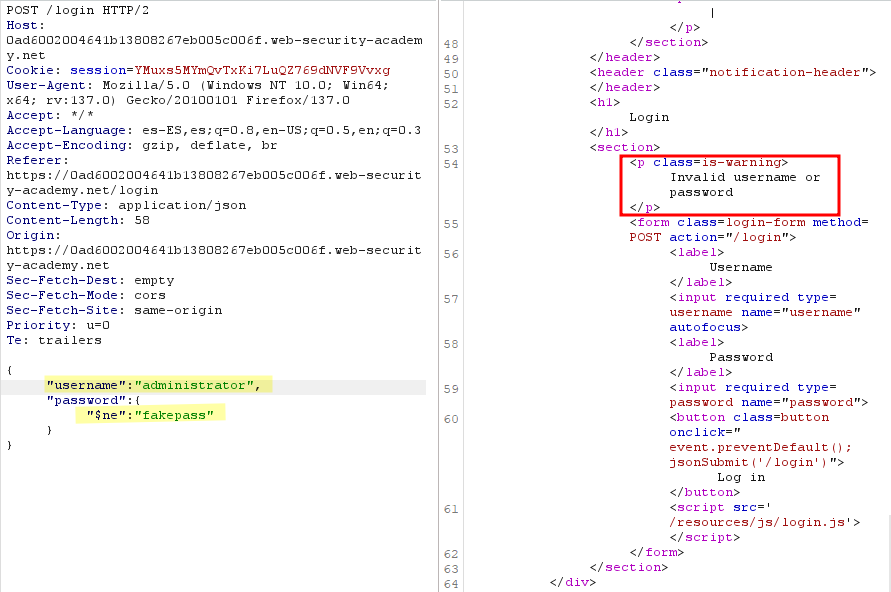Select the Sec-Fetch-Dest value empty

coord(154,280)
